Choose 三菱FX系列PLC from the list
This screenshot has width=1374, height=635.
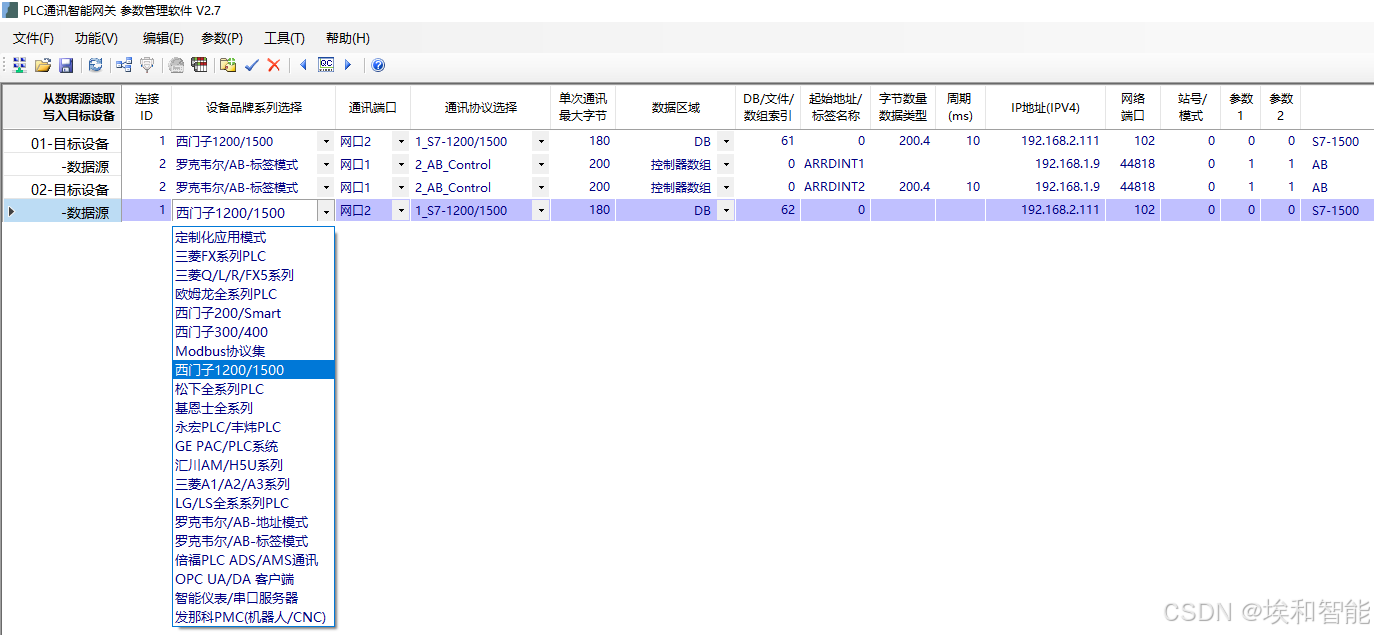tap(254, 256)
